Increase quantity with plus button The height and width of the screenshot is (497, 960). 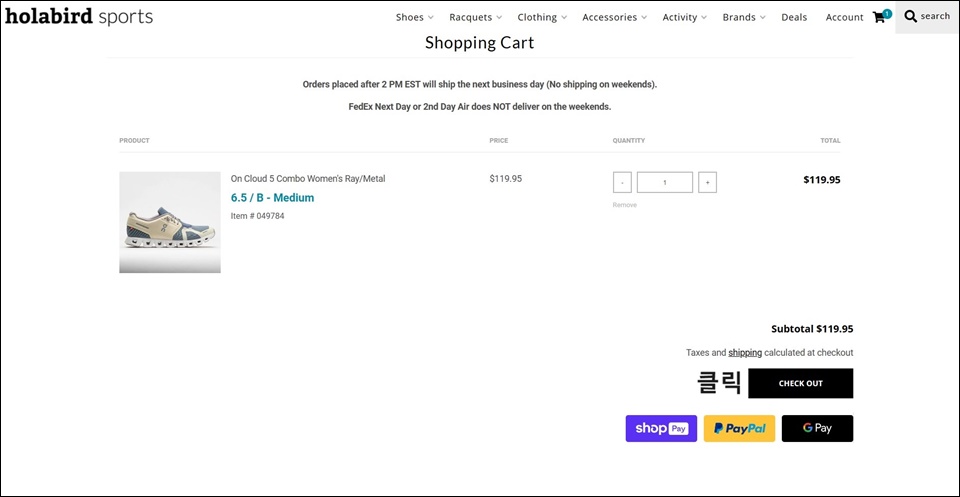[x=707, y=182]
